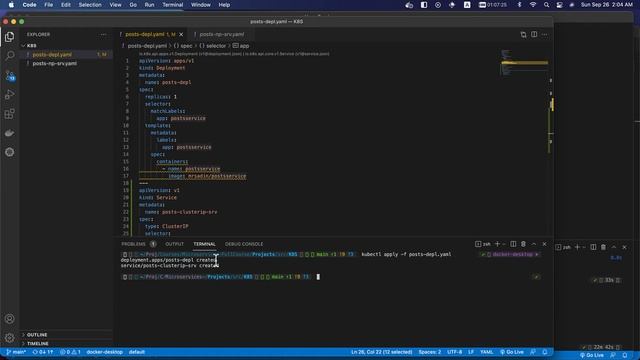Click the selector breadcrumb segment
The image size is (640, 360).
pos(212,46)
